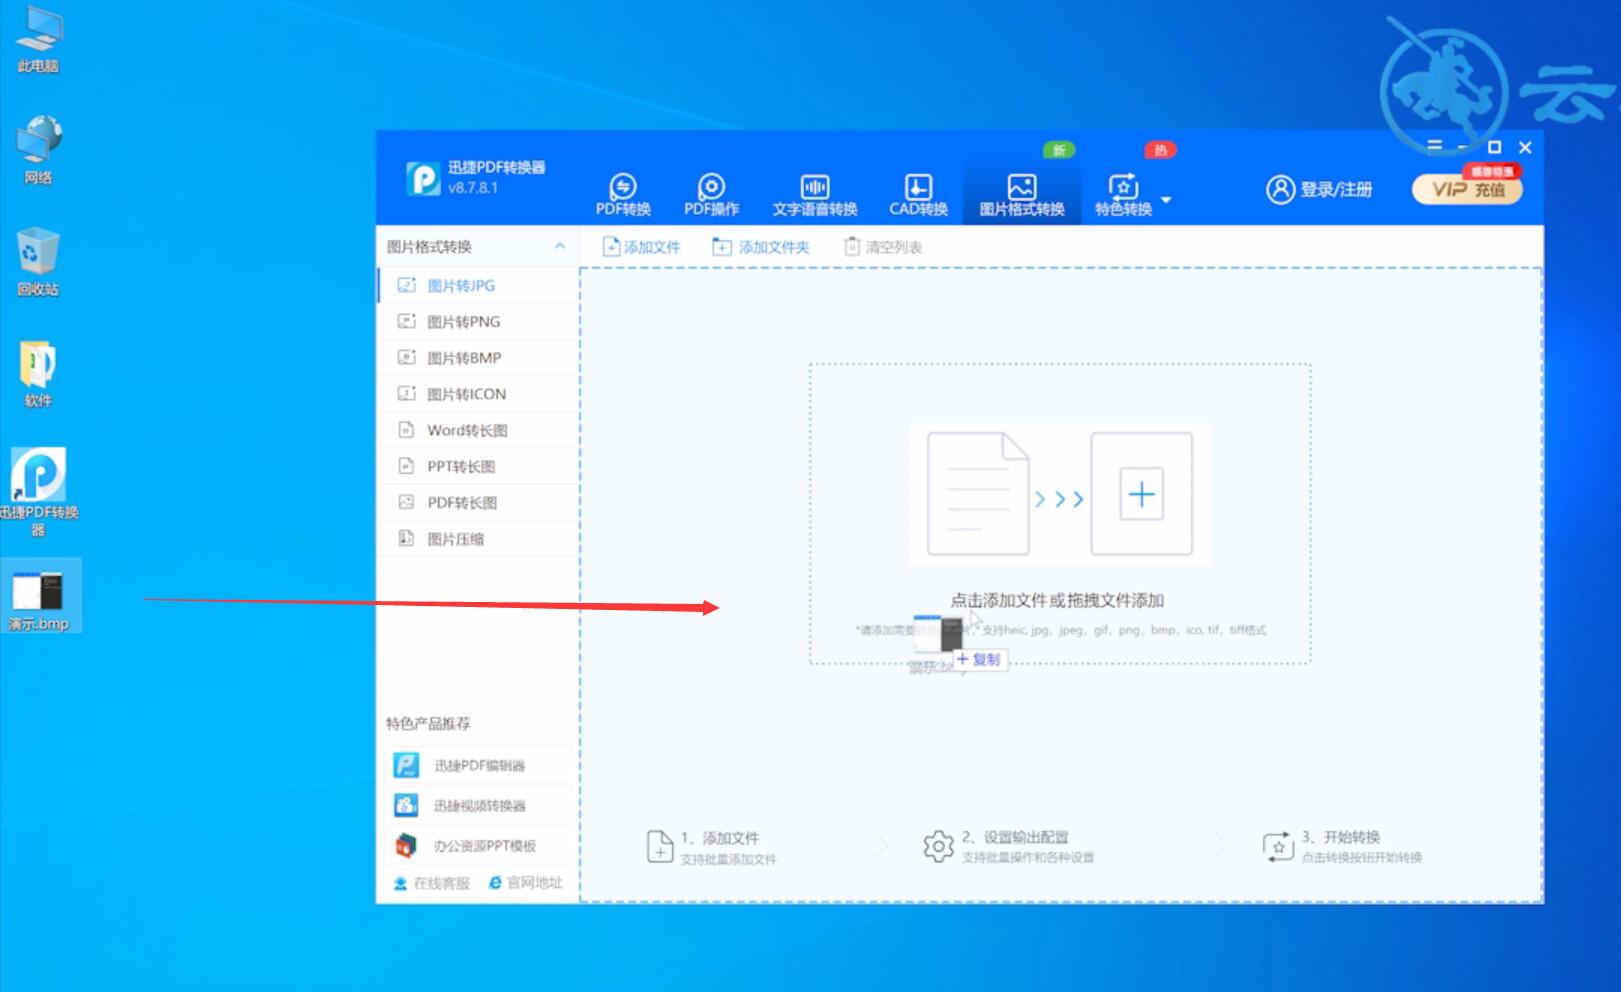Select 图片转JPG in the sidebar

(479, 286)
